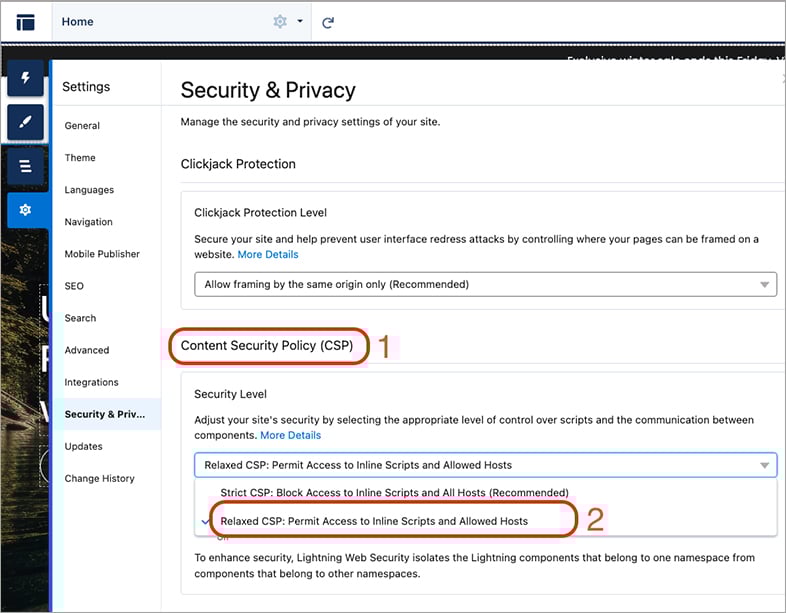Go to General settings
The image size is (786, 613).
(x=82, y=126)
